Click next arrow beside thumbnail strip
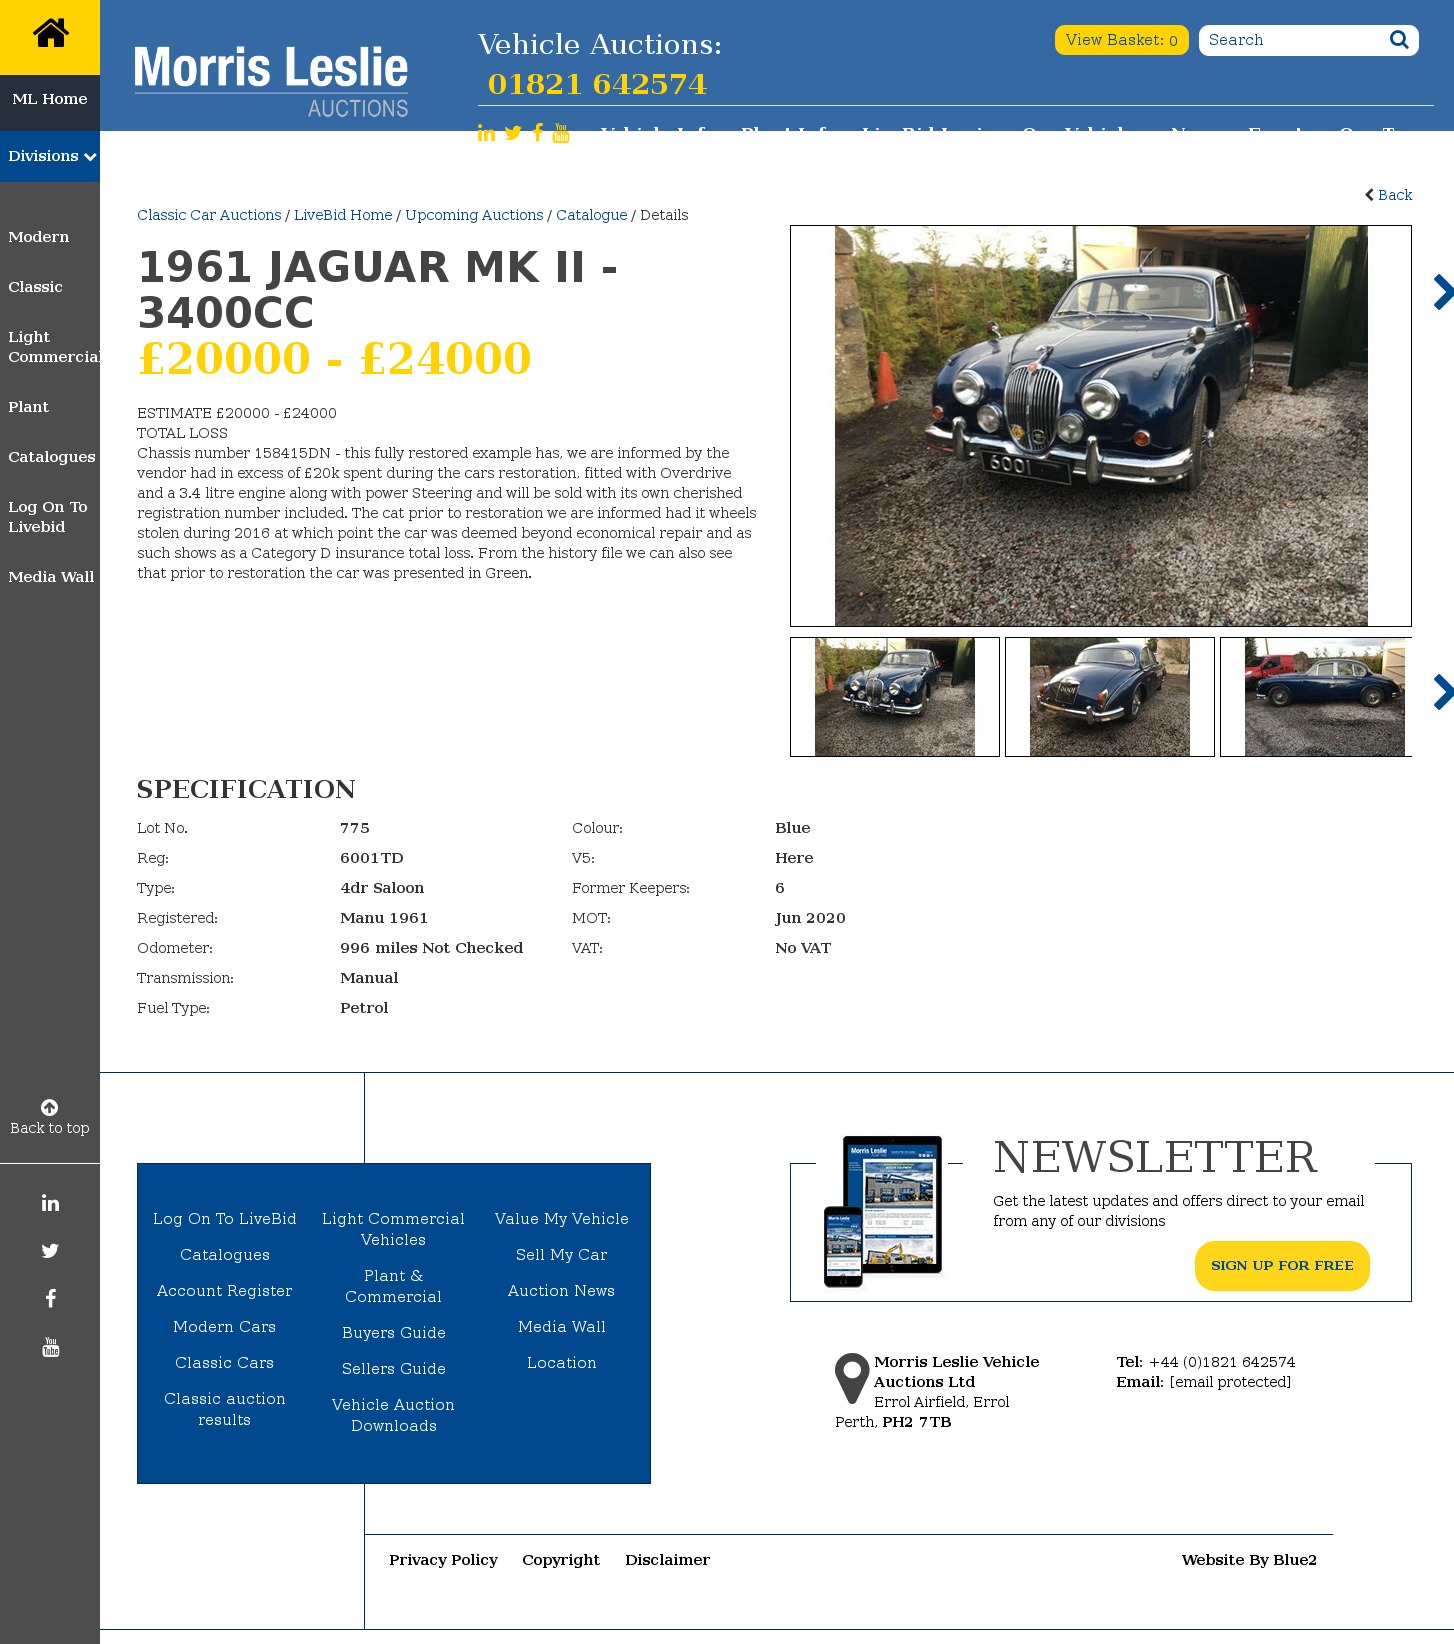 coord(1443,692)
